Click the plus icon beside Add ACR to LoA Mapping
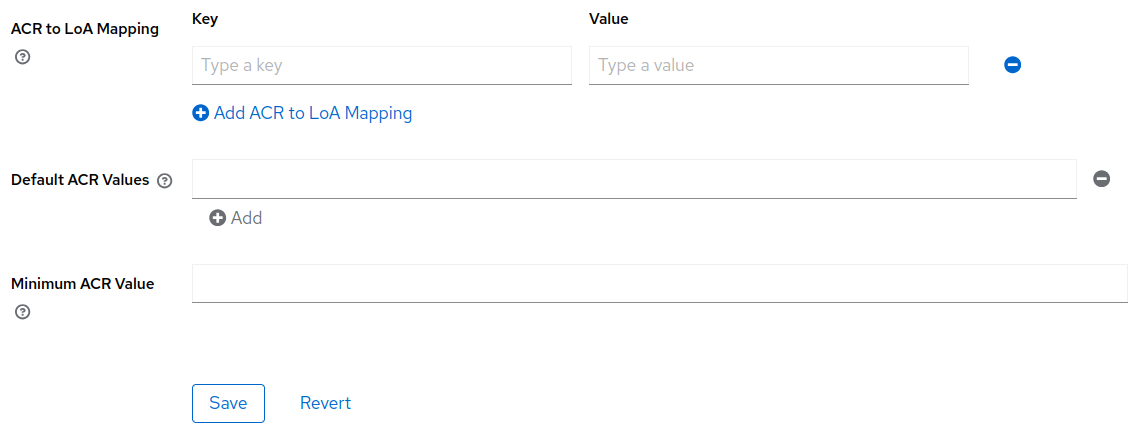This screenshot has width=1138, height=438. pos(201,114)
